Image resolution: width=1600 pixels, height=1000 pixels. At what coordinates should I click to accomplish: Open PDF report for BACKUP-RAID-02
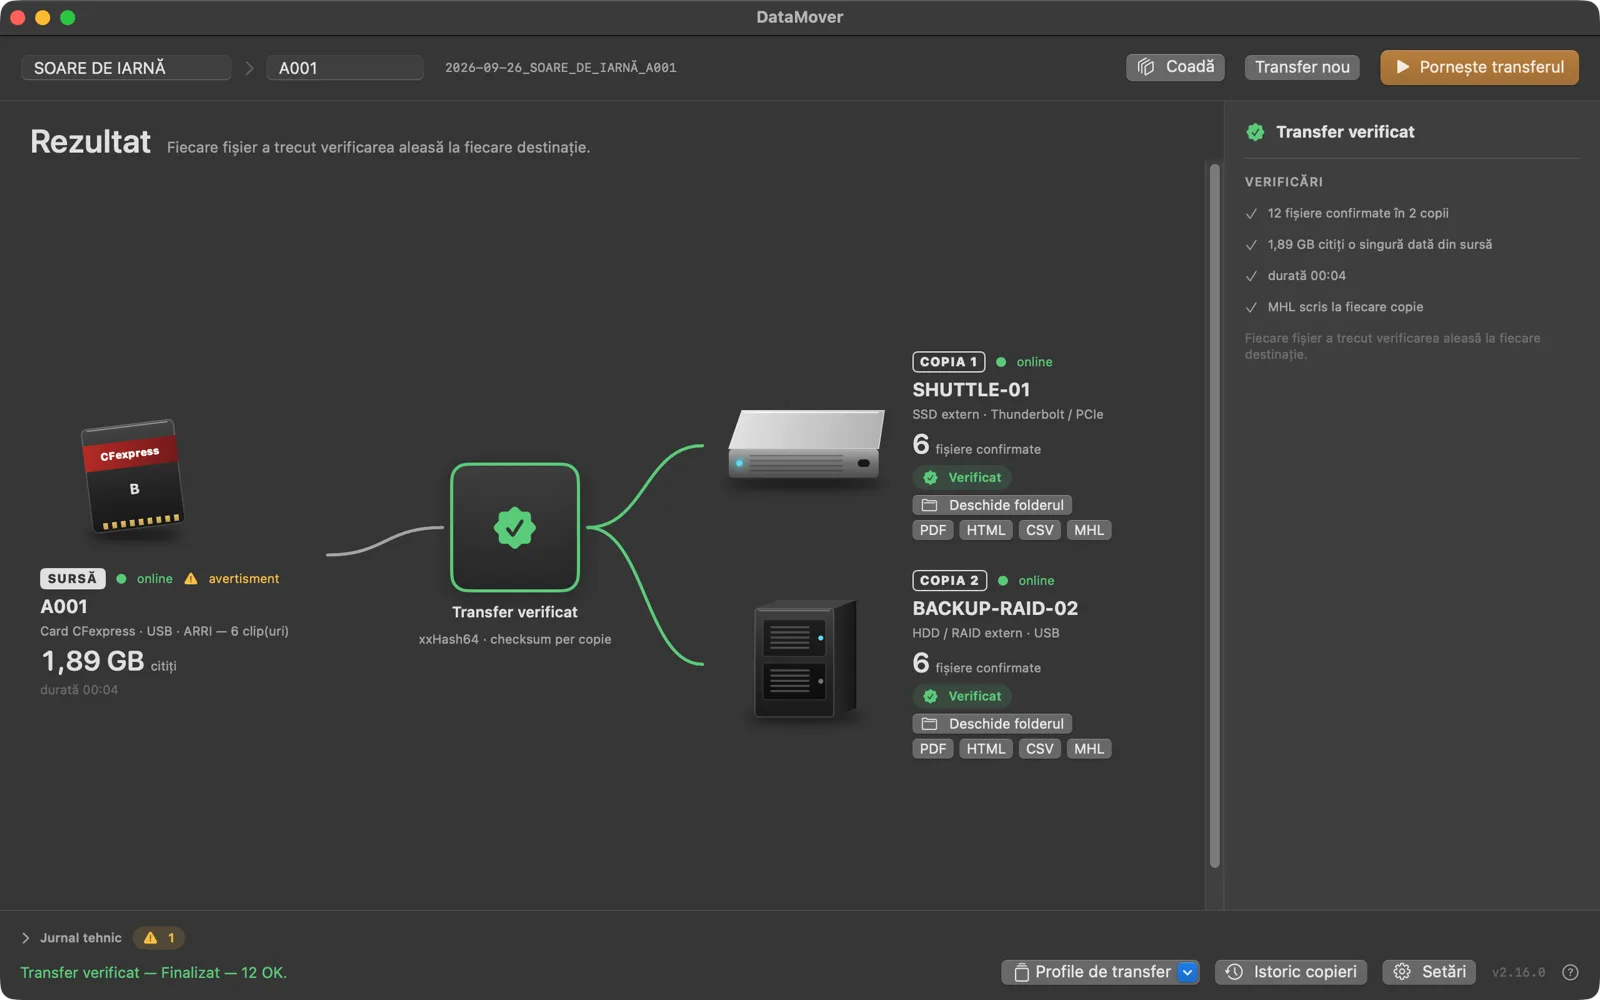point(933,749)
